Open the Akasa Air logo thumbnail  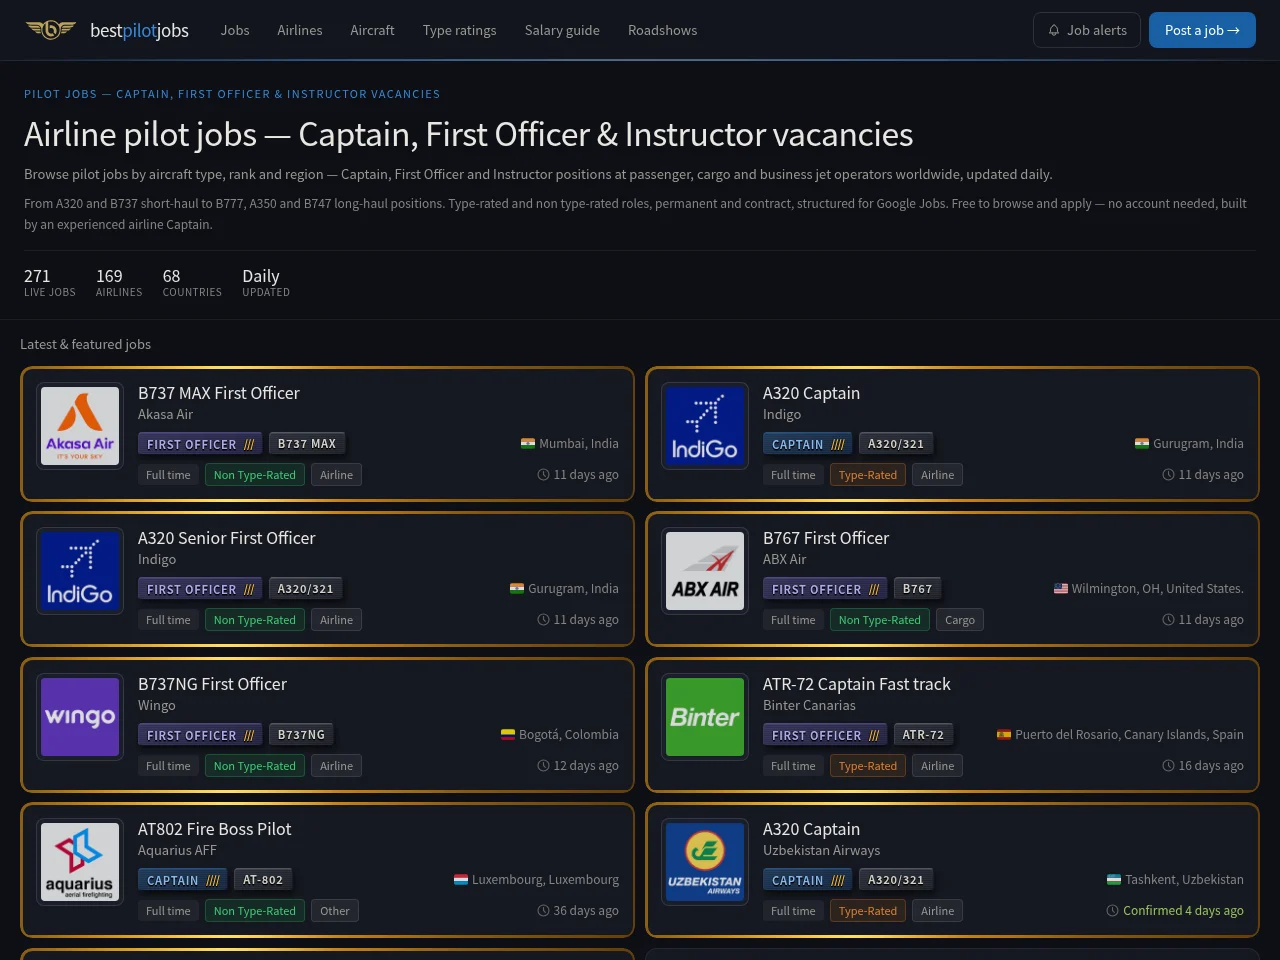[80, 426]
